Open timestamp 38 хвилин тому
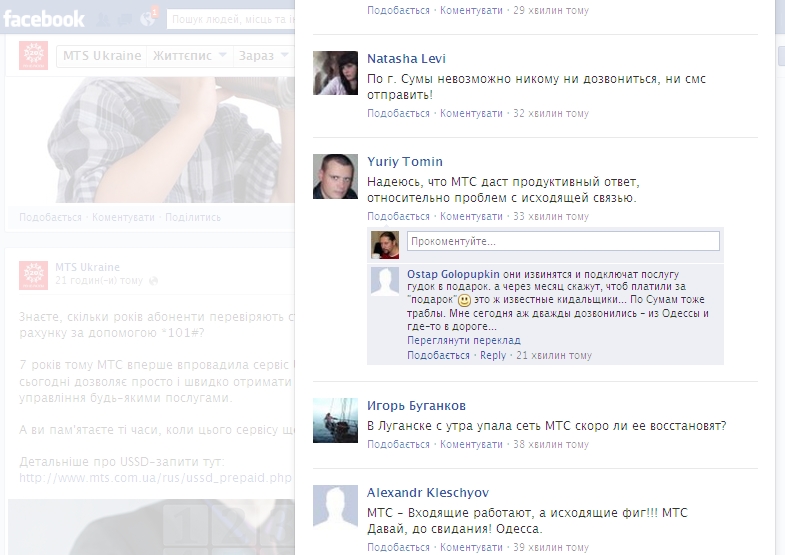The image size is (785, 555). tap(551, 444)
